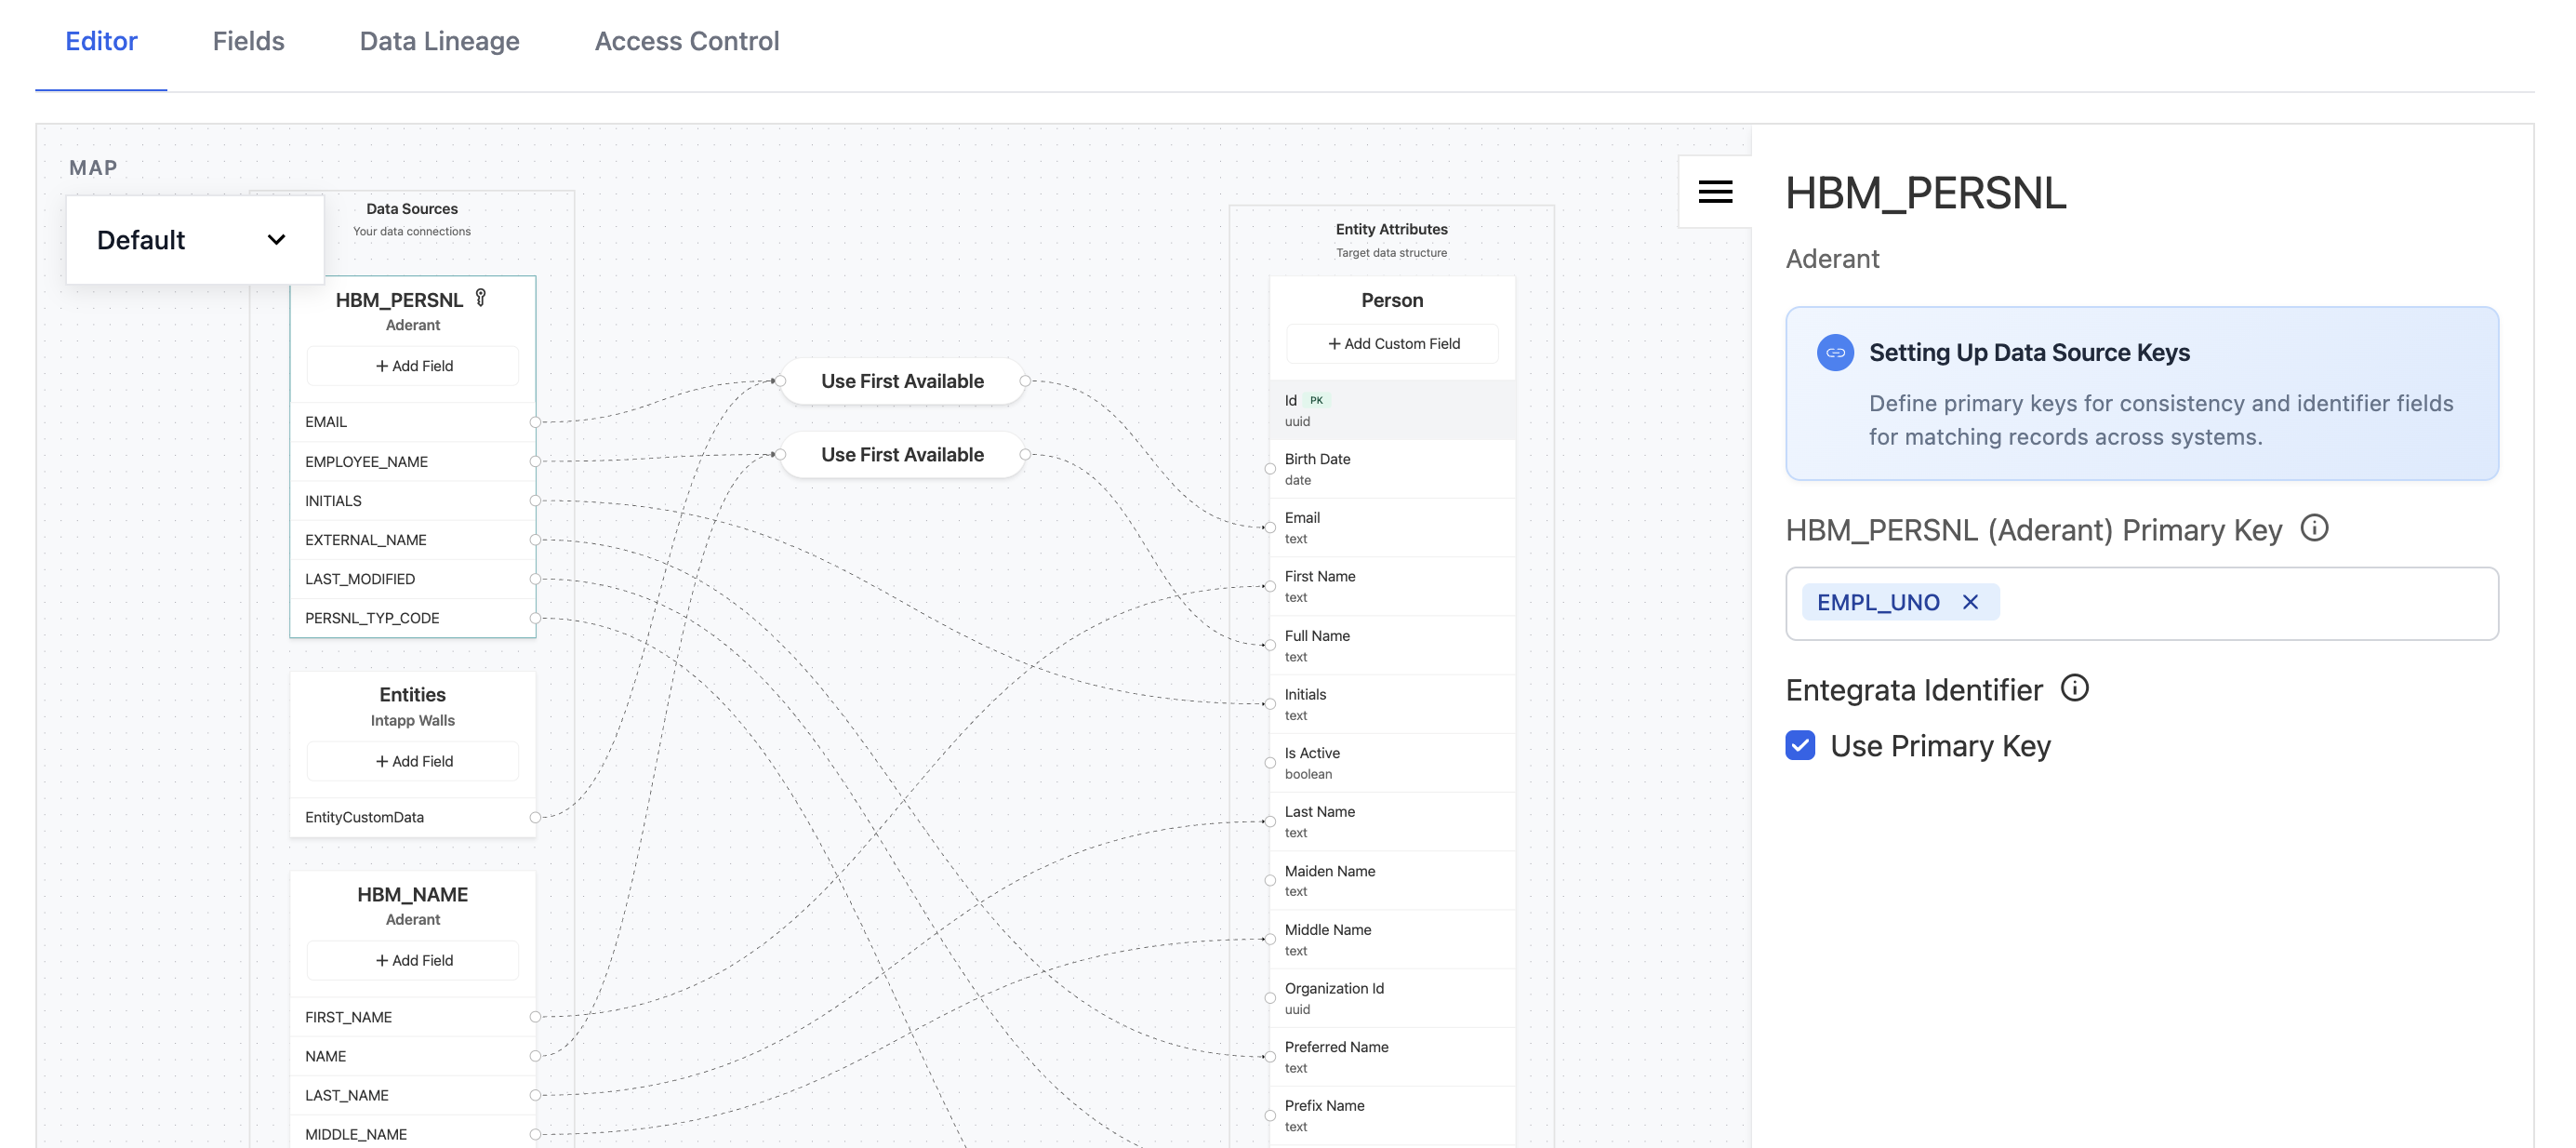The image size is (2576, 1148).
Task: Click the plus icon on Add Custom Field
Action: click(1334, 343)
